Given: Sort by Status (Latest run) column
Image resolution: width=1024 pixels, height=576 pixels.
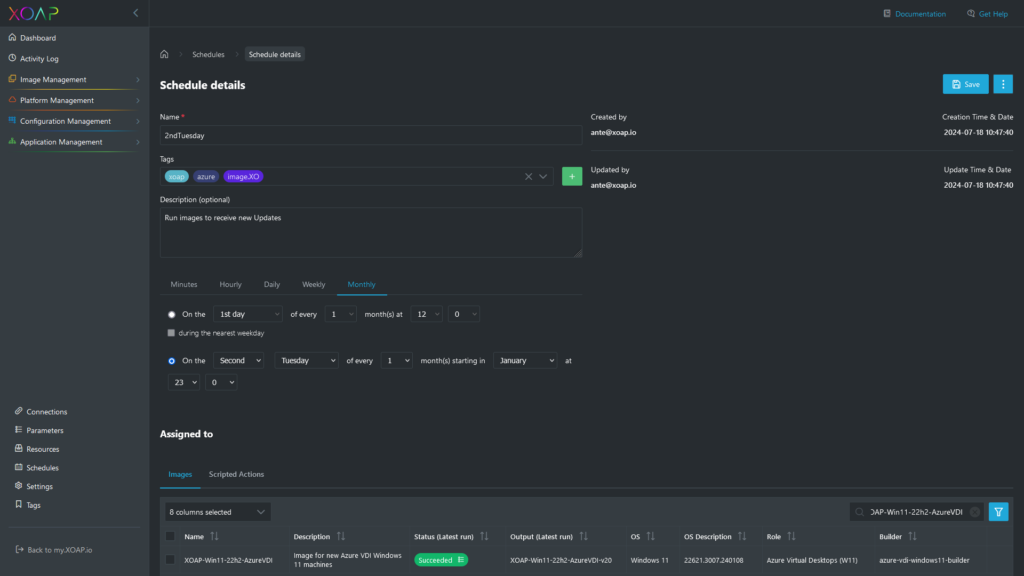Looking at the screenshot, I should point(484,537).
